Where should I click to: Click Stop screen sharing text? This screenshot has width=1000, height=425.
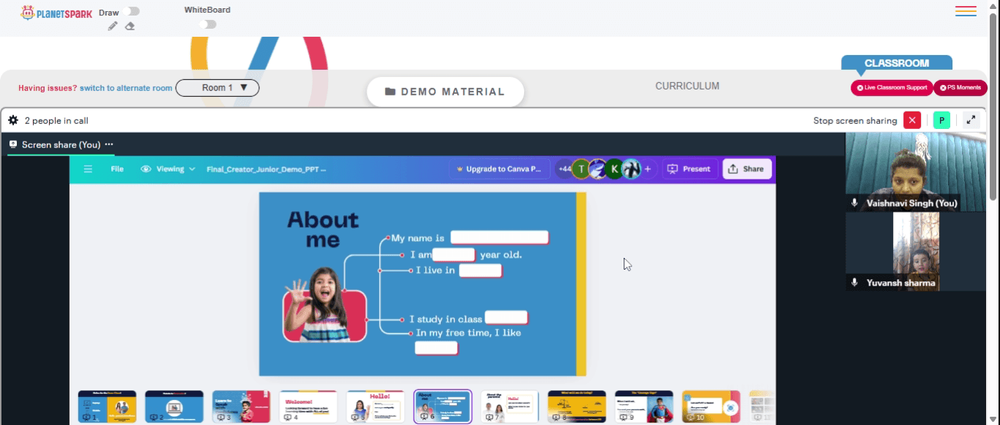pos(855,121)
